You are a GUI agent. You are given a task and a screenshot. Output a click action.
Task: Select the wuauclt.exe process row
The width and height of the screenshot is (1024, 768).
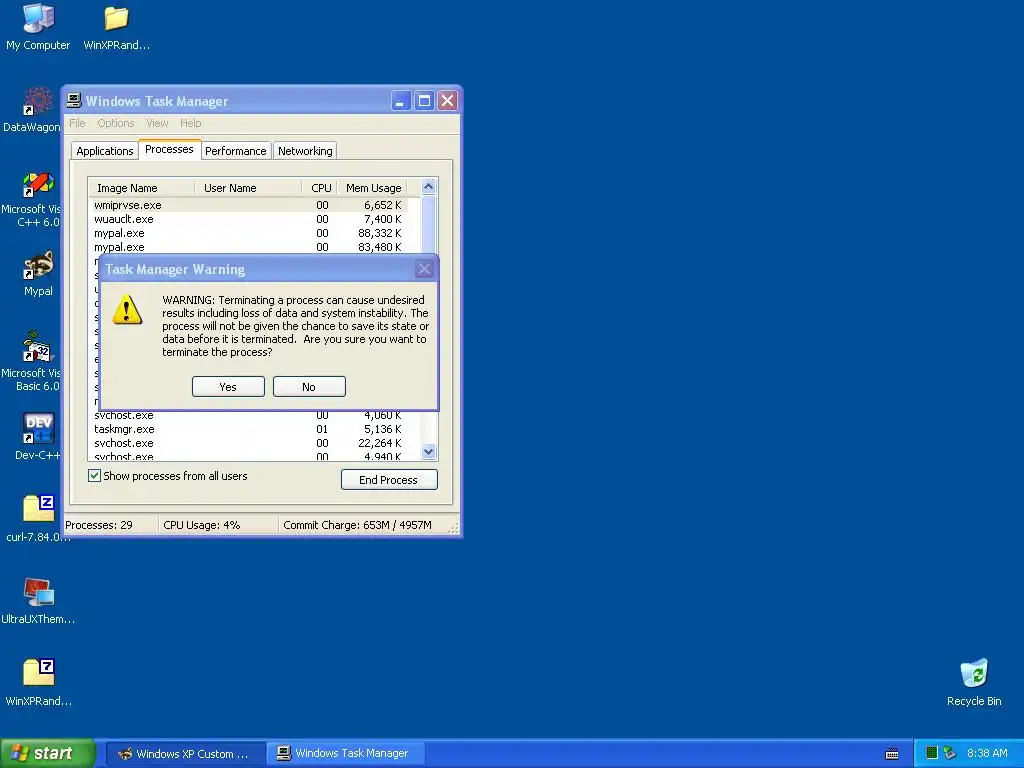coord(249,219)
